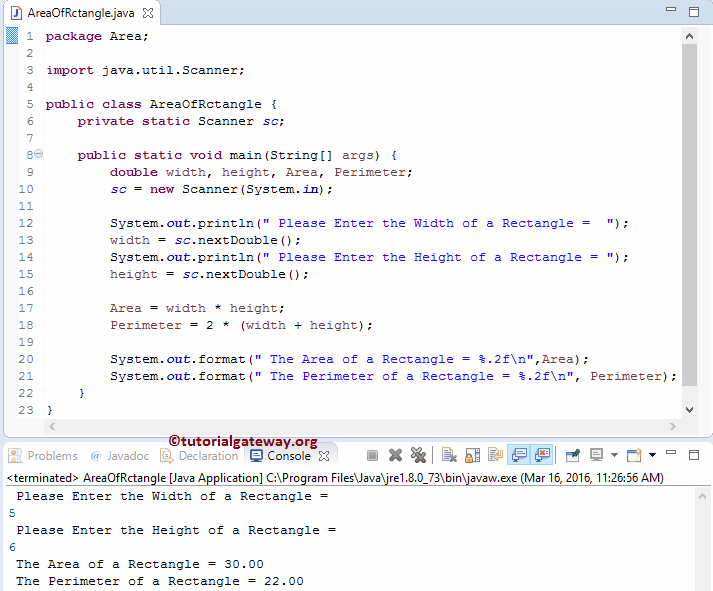Minimize the editor area
Image resolution: width=713 pixels, height=591 pixels.
click(671, 9)
